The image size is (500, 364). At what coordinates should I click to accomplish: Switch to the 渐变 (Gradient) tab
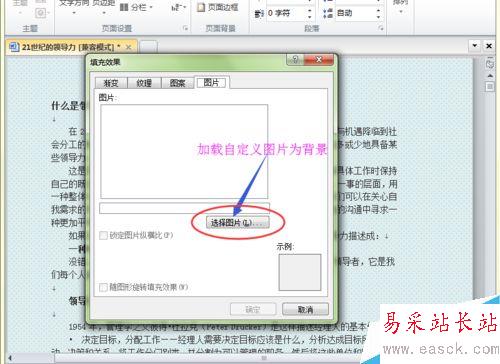coord(111,83)
